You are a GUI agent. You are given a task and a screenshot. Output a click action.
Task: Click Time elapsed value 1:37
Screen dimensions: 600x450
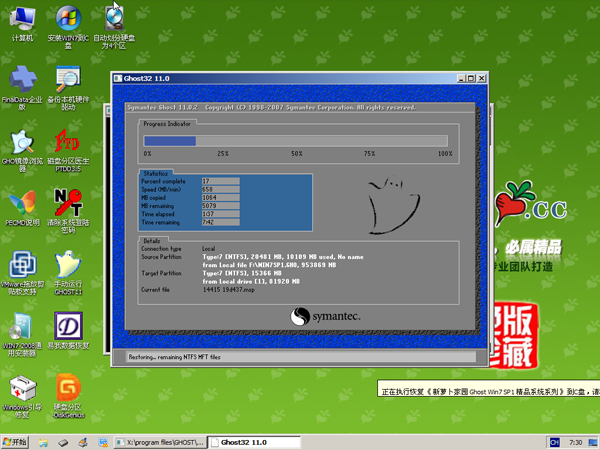[220, 214]
